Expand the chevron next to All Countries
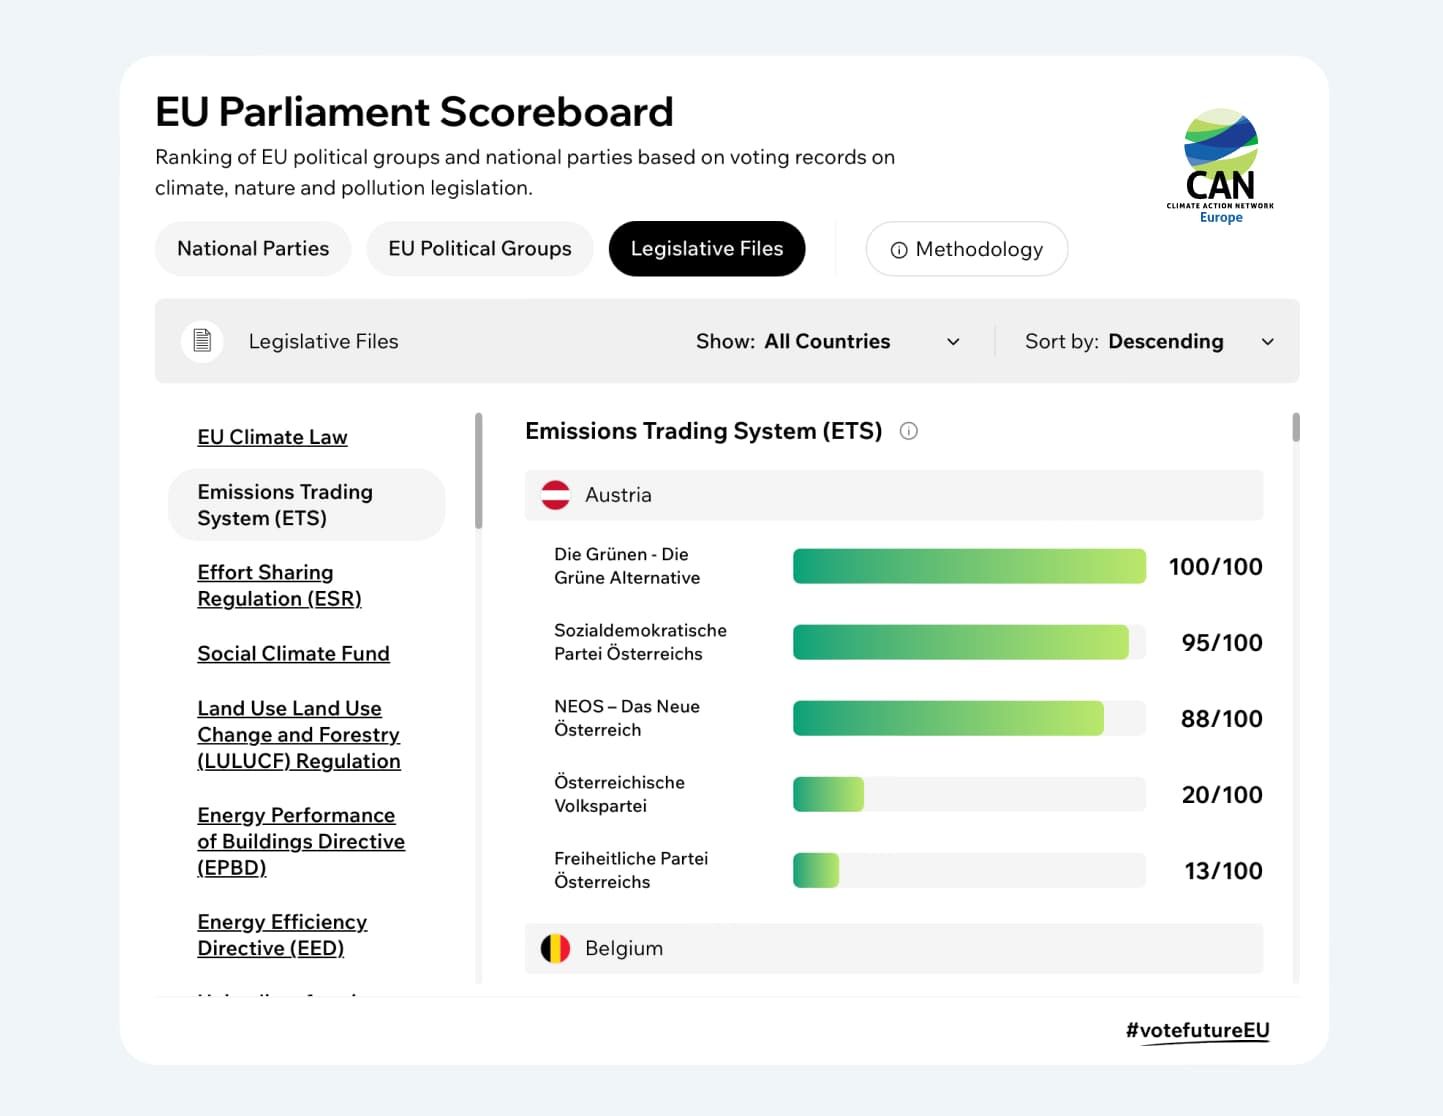 (952, 341)
